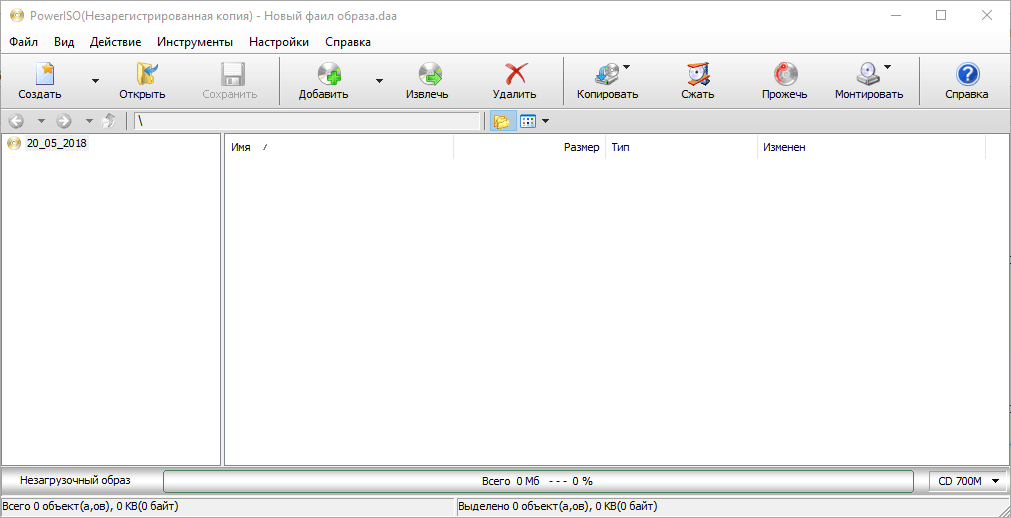Click the Незагрузочный образ button
The width and height of the screenshot is (1011, 518).
point(75,481)
